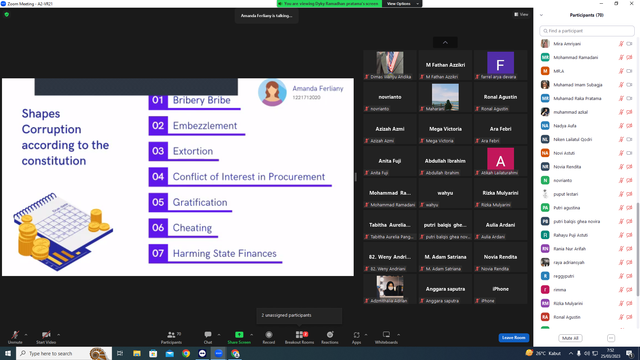Click Windows 'Type here to search' box
Screen dimensions: 640x360
(63, 353)
